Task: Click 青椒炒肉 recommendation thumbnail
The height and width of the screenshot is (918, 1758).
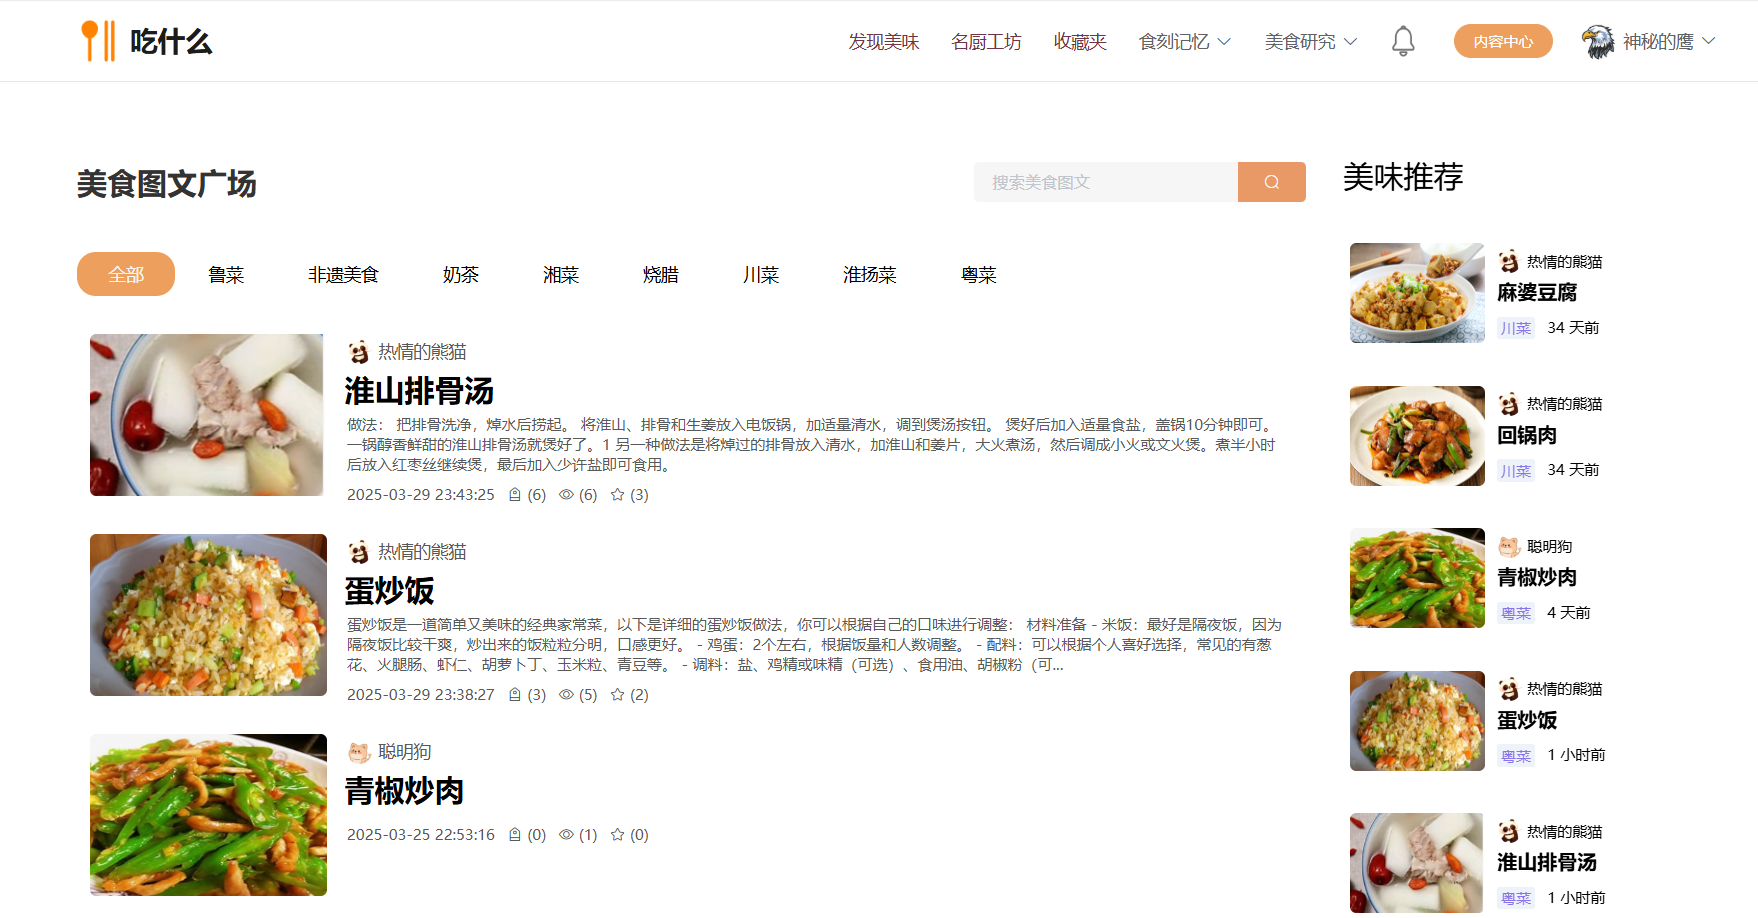Action: pyautogui.click(x=1417, y=578)
